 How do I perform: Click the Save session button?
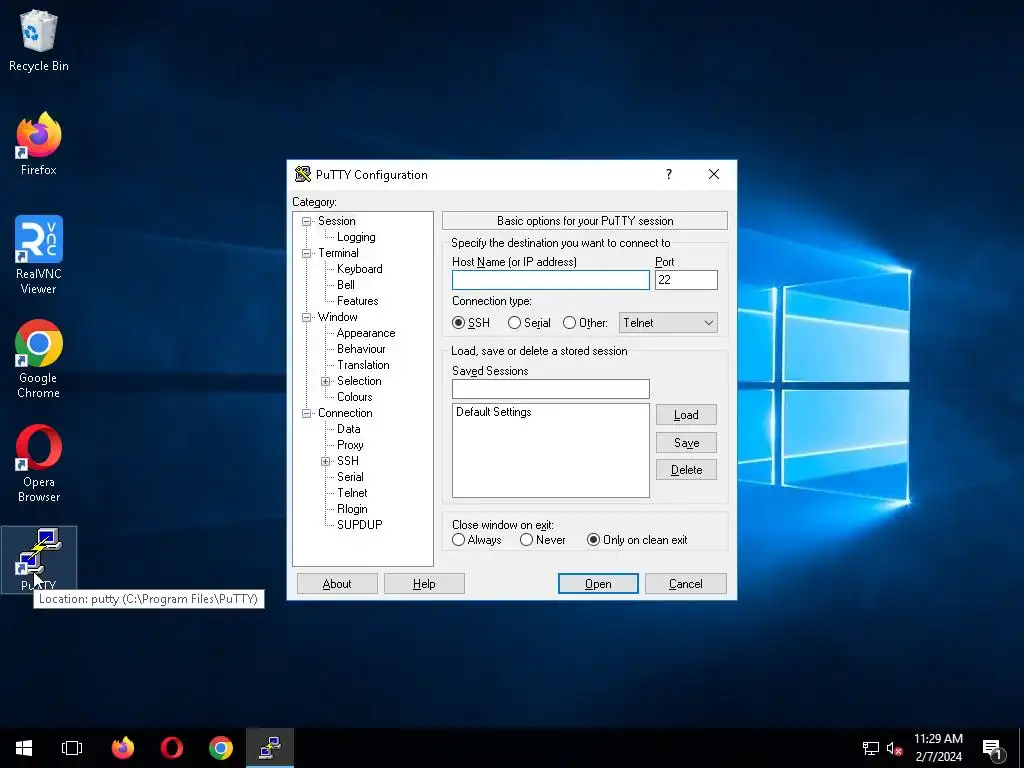(686, 443)
